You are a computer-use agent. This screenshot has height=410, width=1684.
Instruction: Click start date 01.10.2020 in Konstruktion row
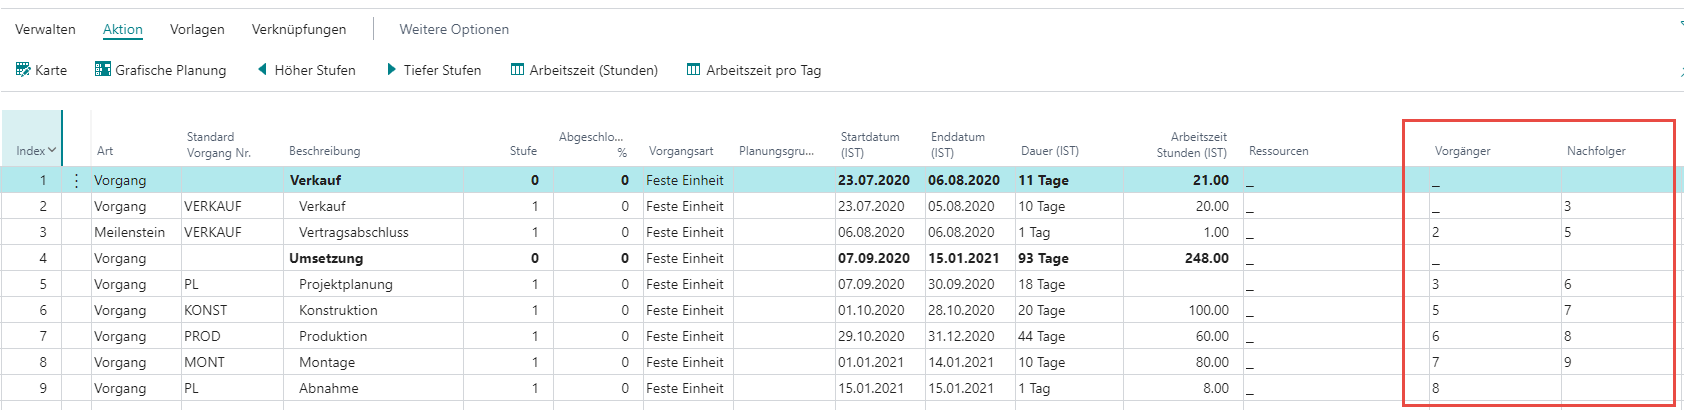871,311
